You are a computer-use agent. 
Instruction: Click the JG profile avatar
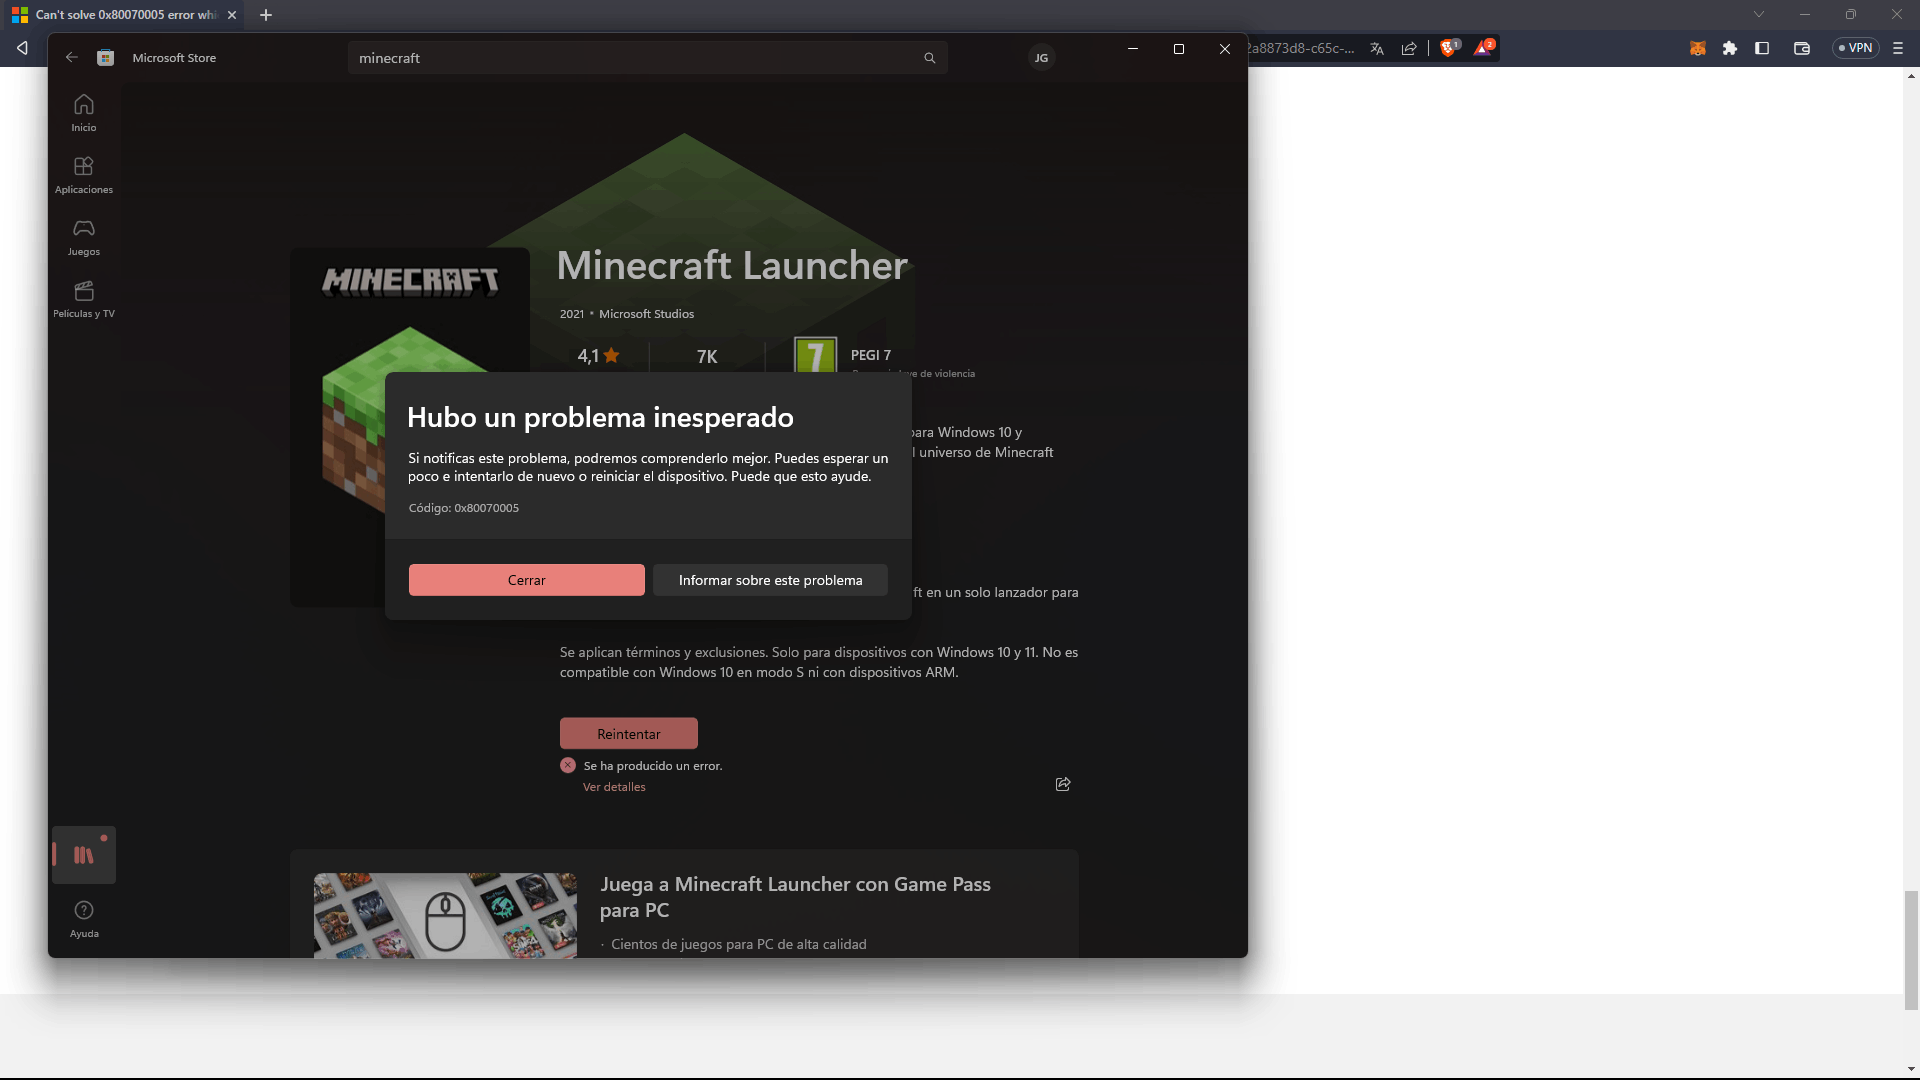[1041, 58]
